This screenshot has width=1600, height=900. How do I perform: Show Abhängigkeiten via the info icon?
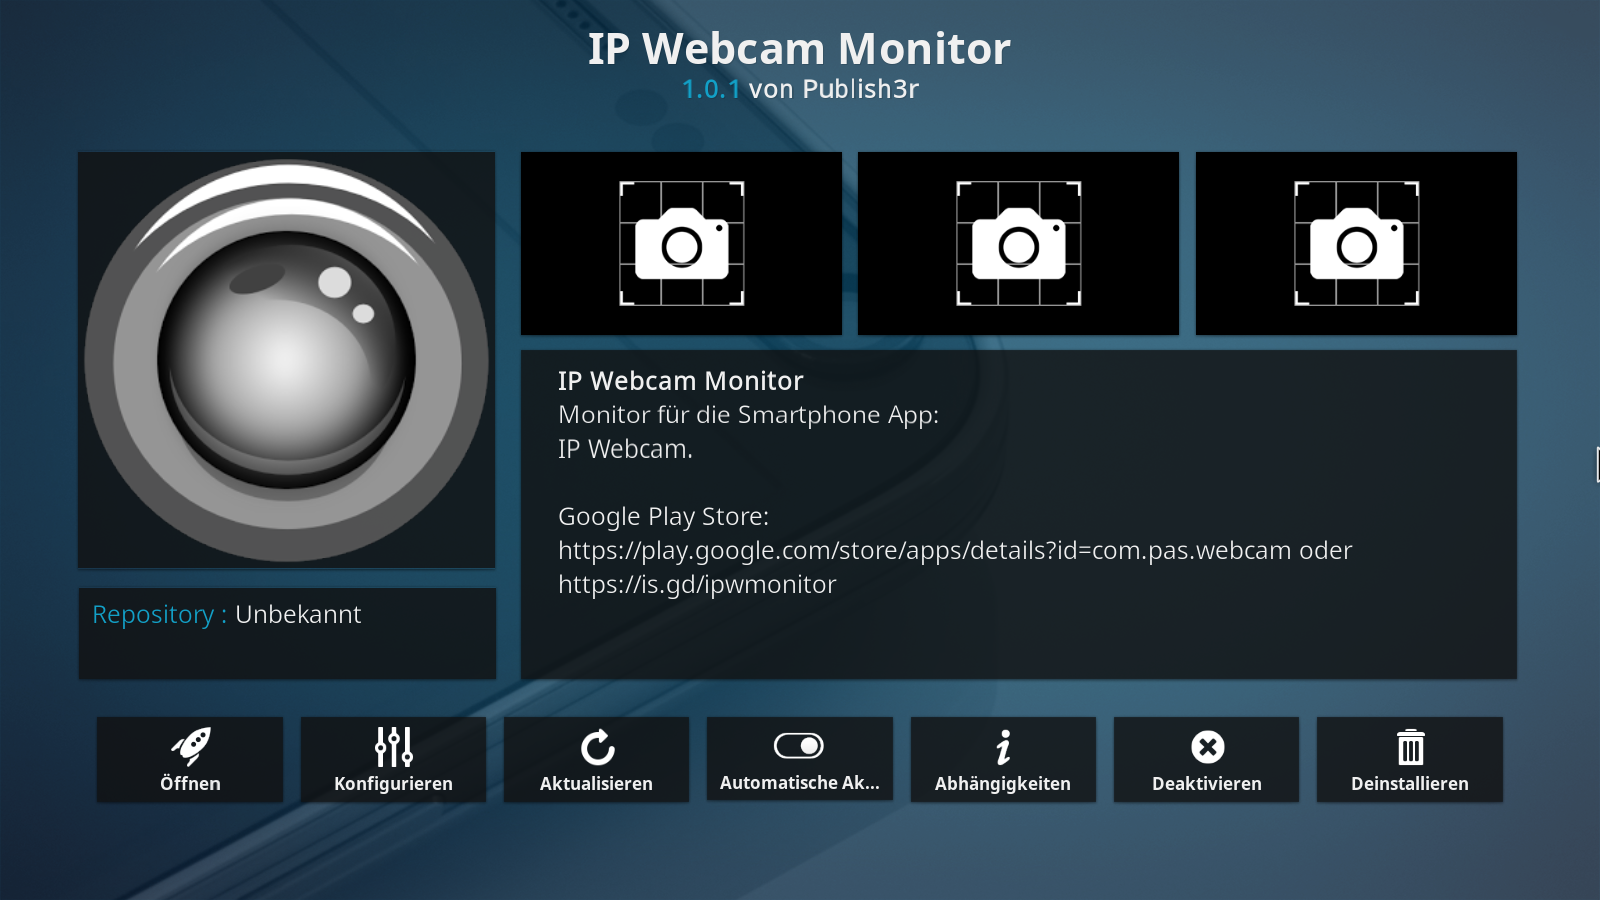click(x=1003, y=747)
